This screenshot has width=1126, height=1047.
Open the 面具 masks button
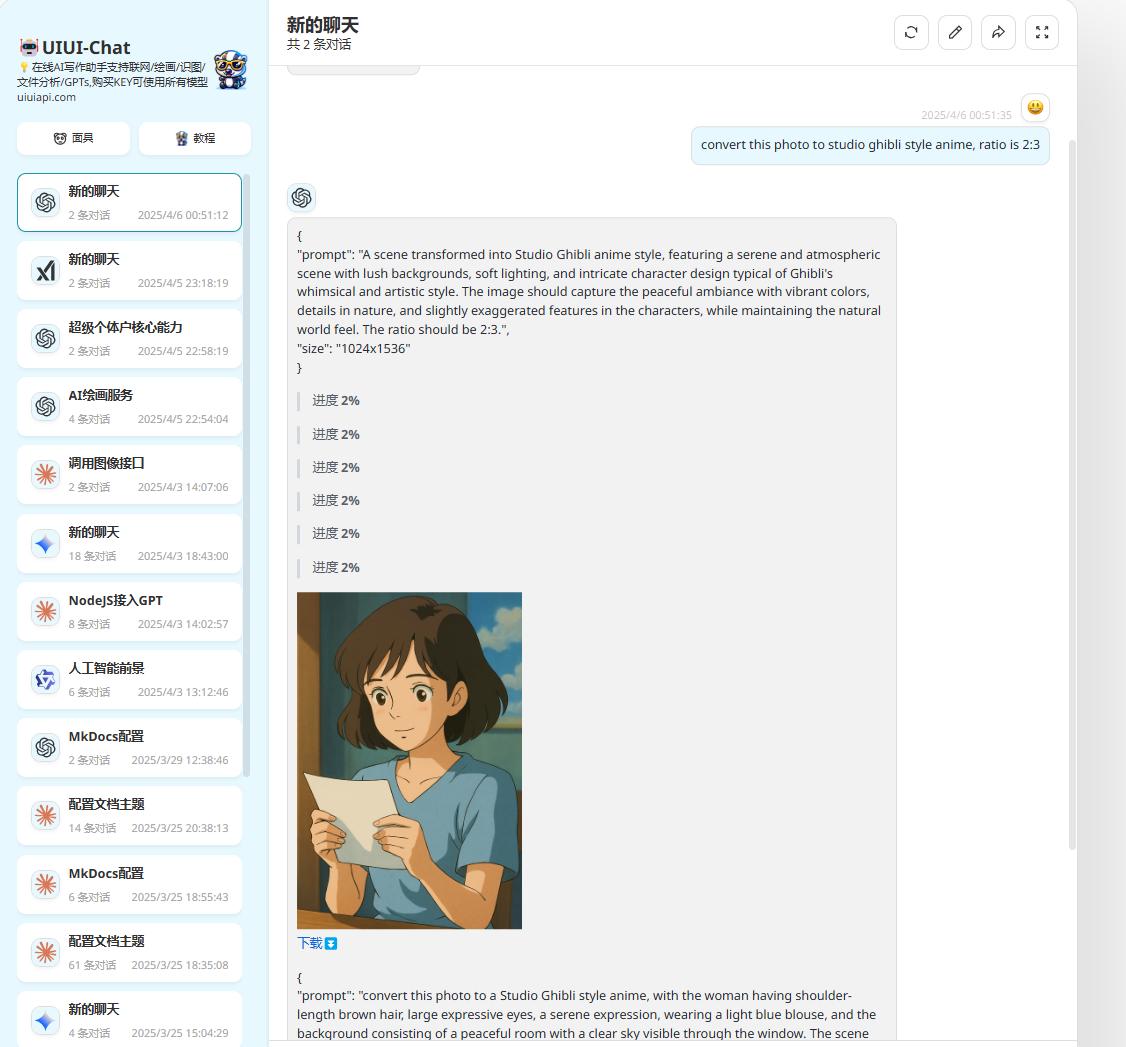[74, 139]
